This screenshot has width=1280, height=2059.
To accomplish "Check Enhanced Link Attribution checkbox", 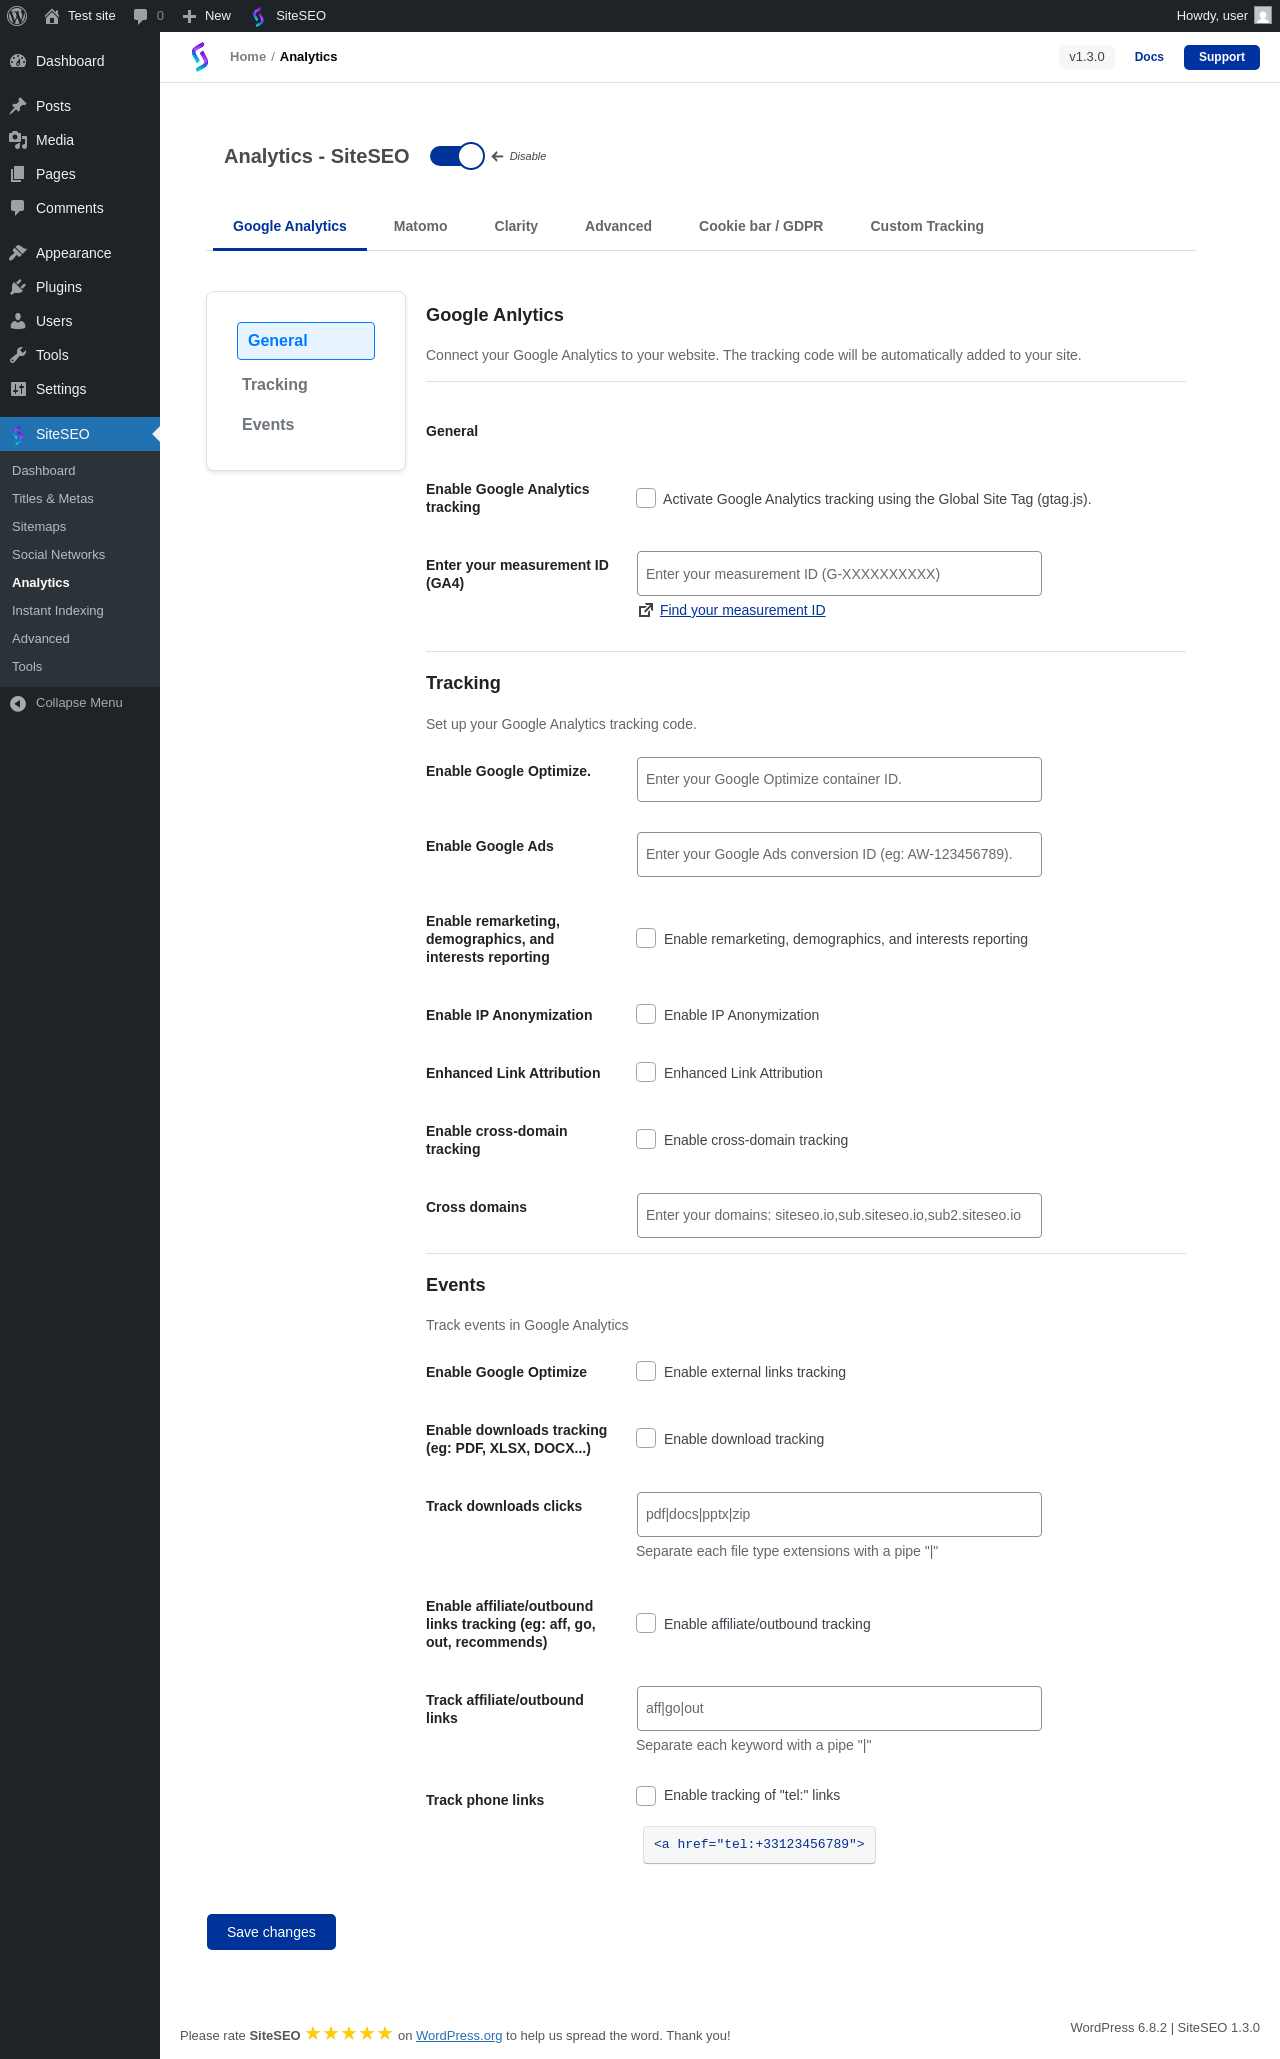I will [x=646, y=1072].
